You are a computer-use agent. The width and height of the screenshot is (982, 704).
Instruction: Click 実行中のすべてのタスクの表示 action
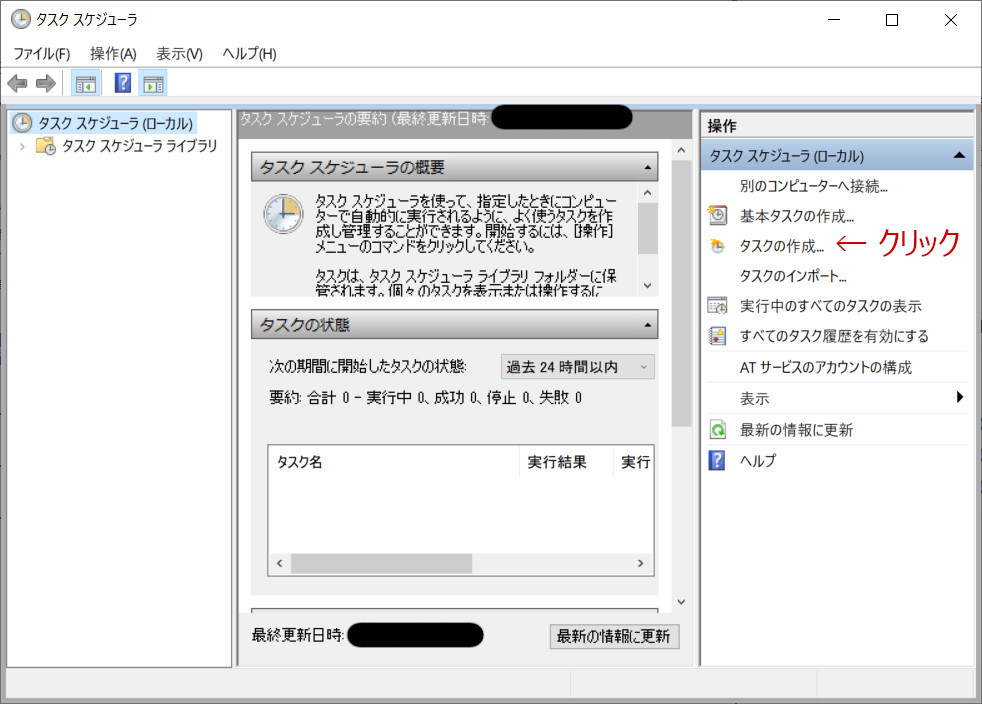(x=830, y=306)
